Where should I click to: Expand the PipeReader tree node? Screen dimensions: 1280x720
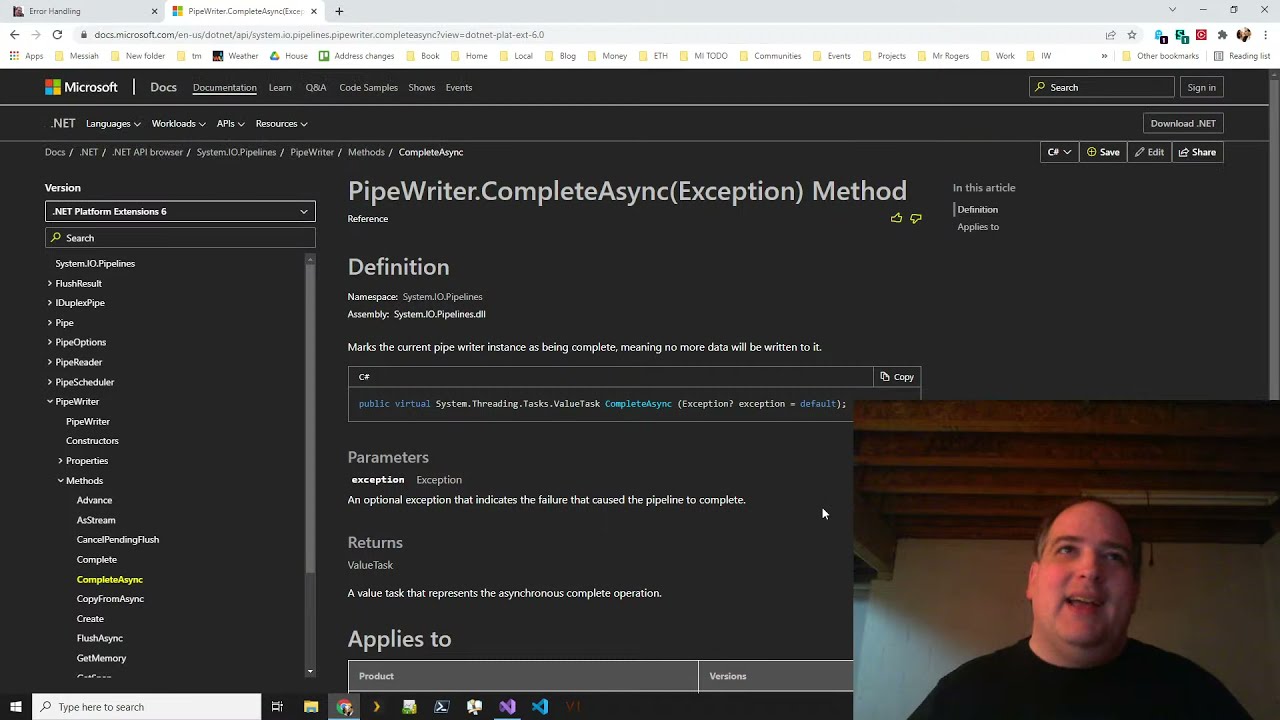[49, 362]
